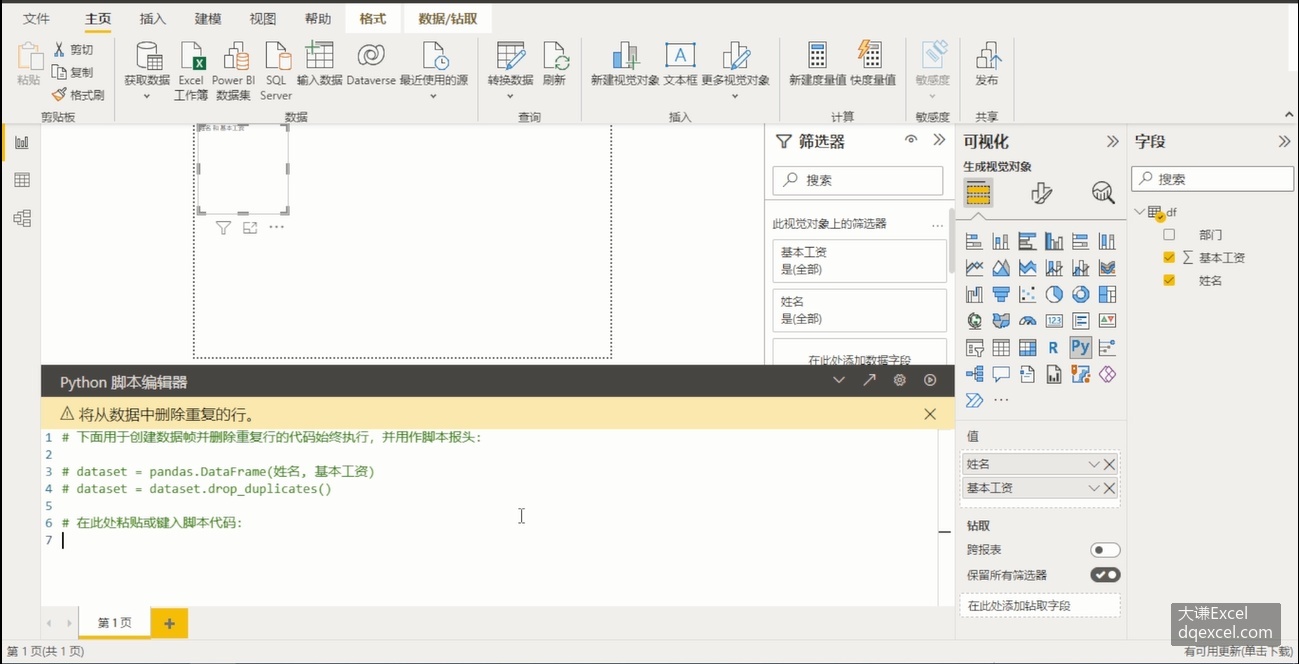Click the 新建度量值 button
1299x664 pixels.
pyautogui.click(x=817, y=65)
